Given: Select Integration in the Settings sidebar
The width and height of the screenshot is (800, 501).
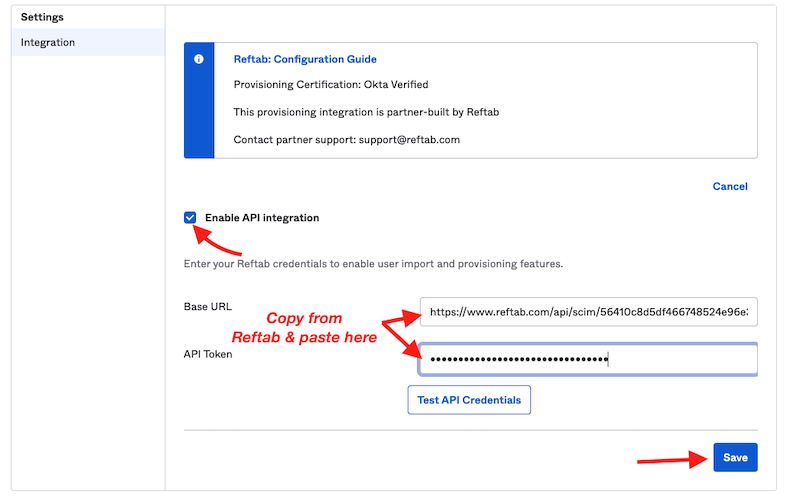Looking at the screenshot, I should [x=48, y=42].
